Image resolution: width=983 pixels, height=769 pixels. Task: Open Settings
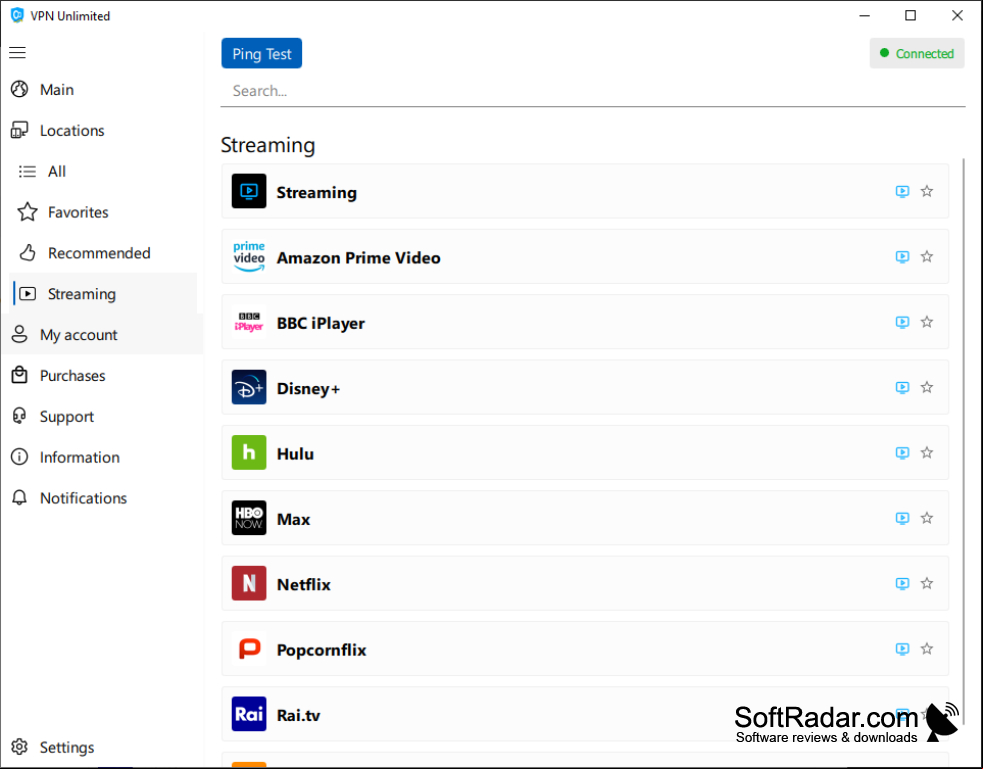tap(102, 747)
